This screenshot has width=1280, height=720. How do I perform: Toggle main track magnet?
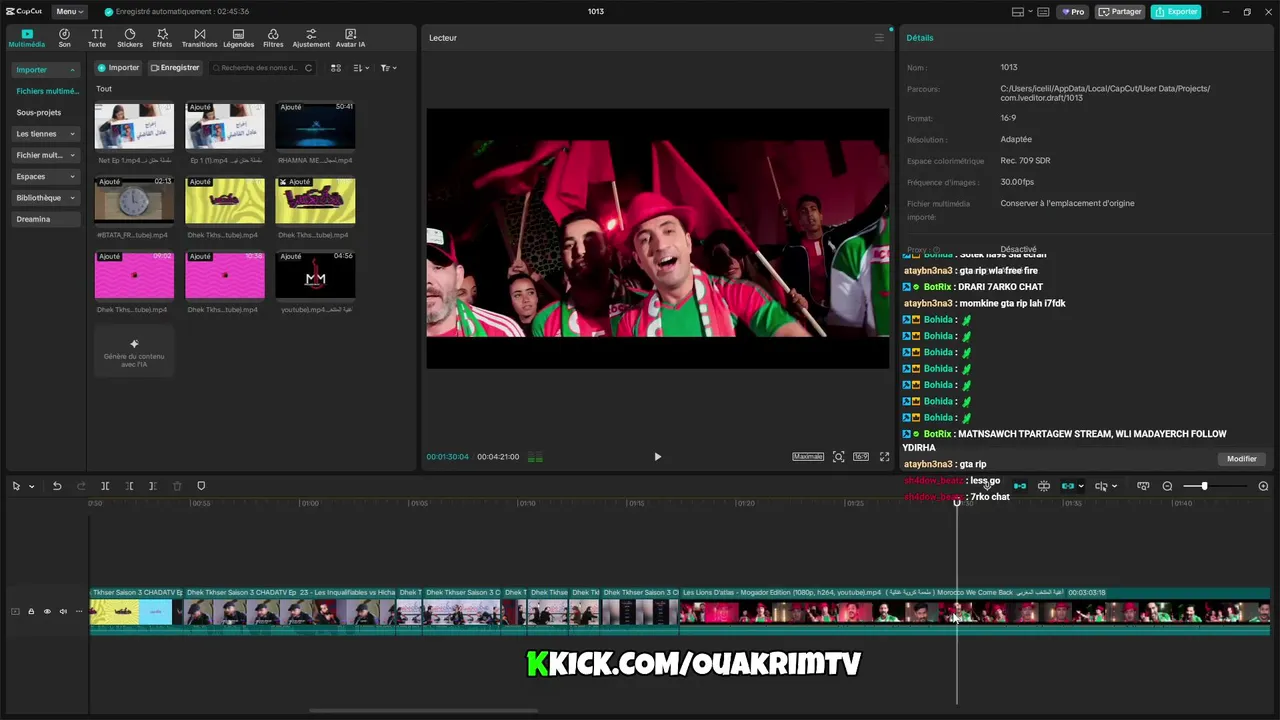pos(1020,486)
